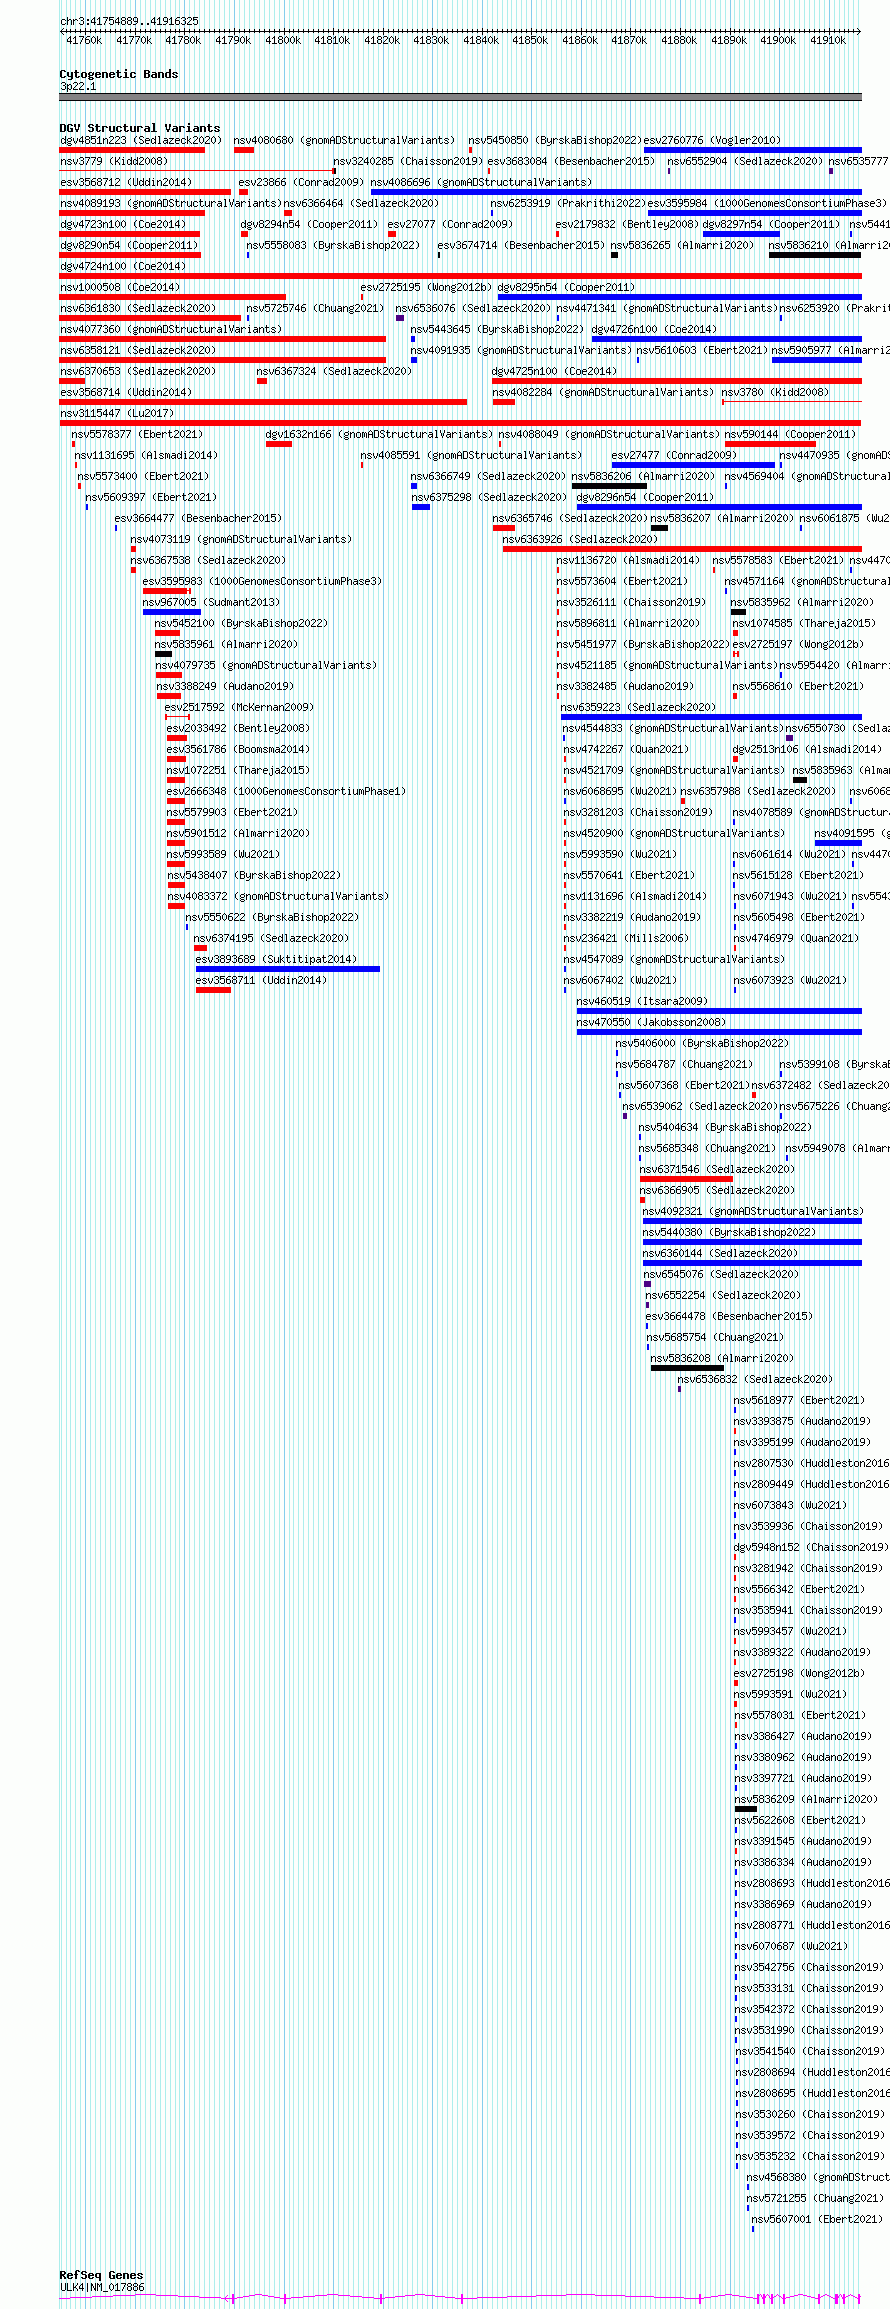Select variant nsv3240285 (Chaisson2019)
Viewport: 890px width, 2309px height.
point(408,161)
